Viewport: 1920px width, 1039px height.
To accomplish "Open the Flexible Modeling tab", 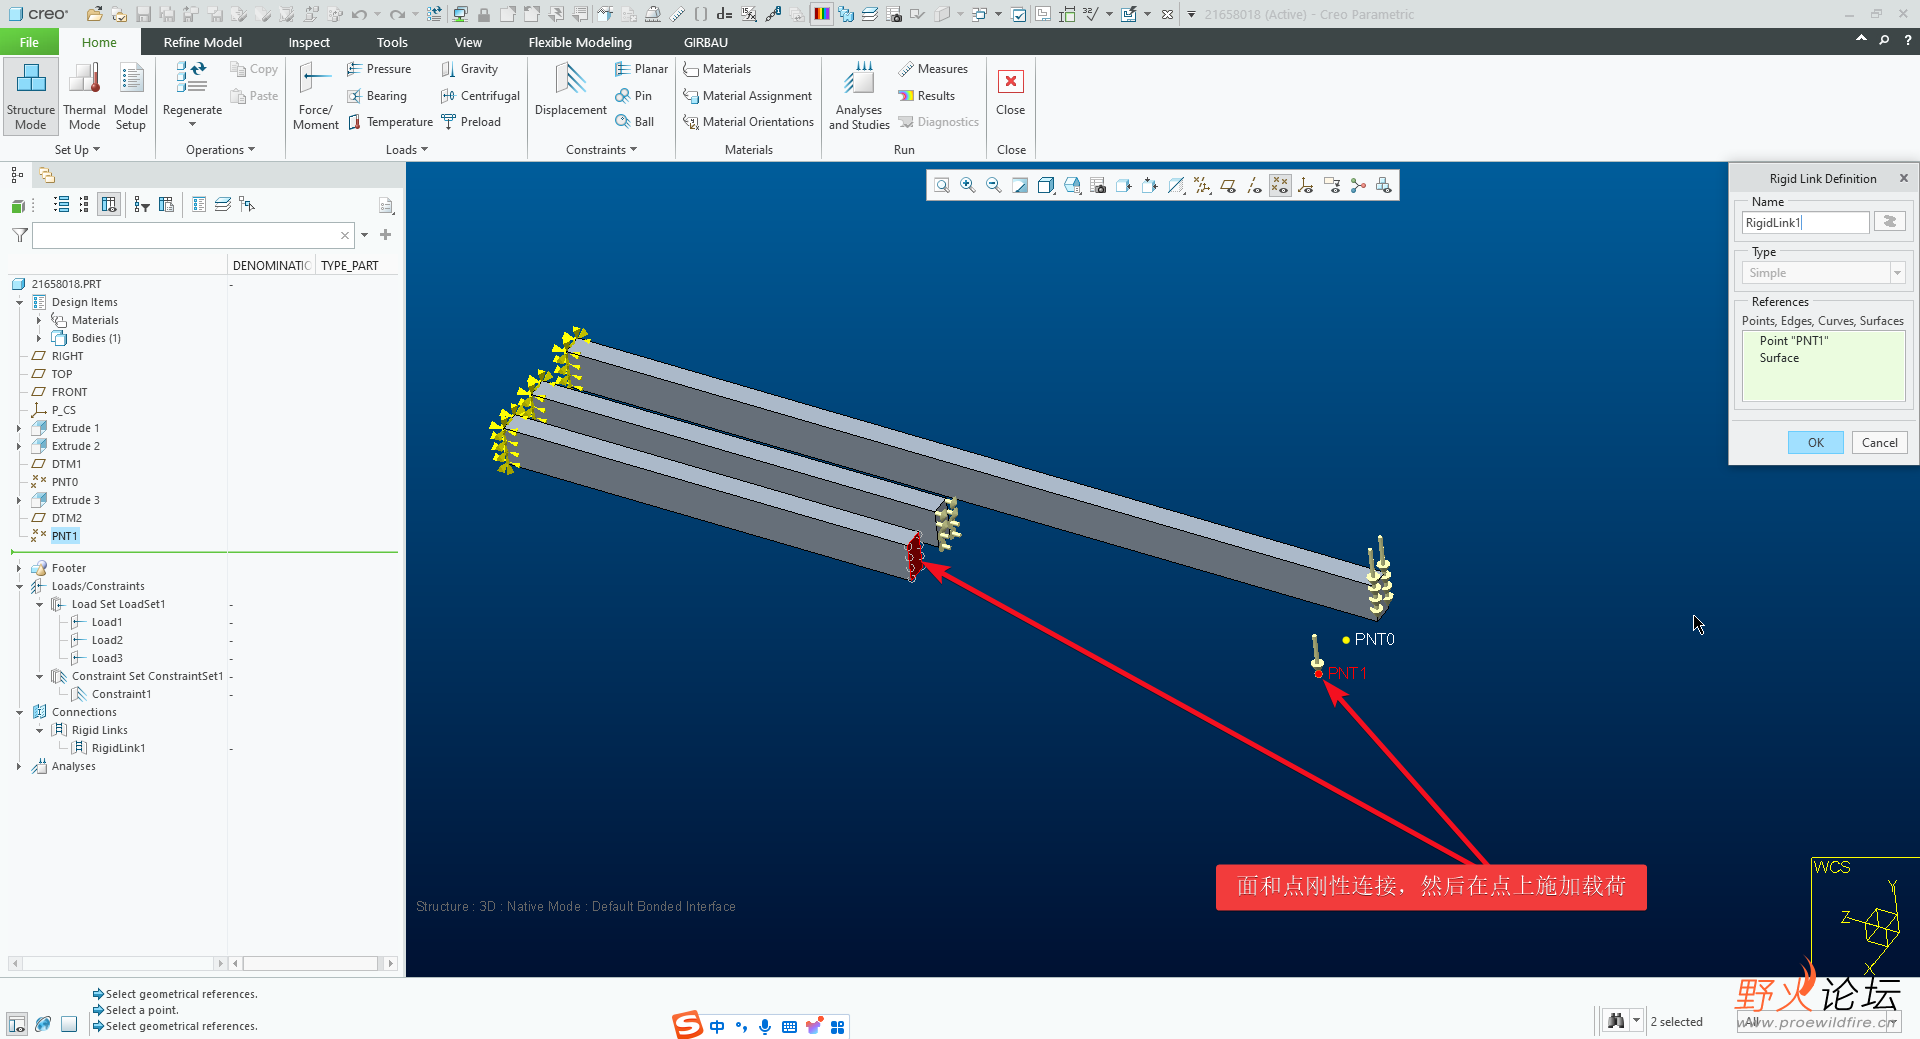I will (x=580, y=42).
